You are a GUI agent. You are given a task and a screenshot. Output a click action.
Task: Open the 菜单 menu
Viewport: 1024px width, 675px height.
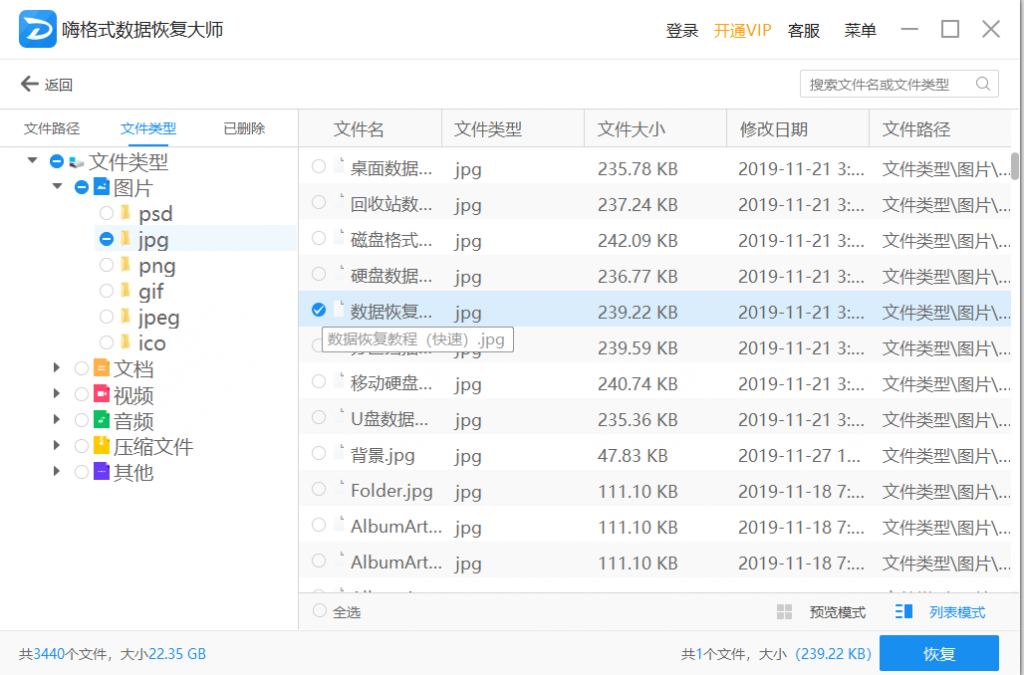coord(860,30)
